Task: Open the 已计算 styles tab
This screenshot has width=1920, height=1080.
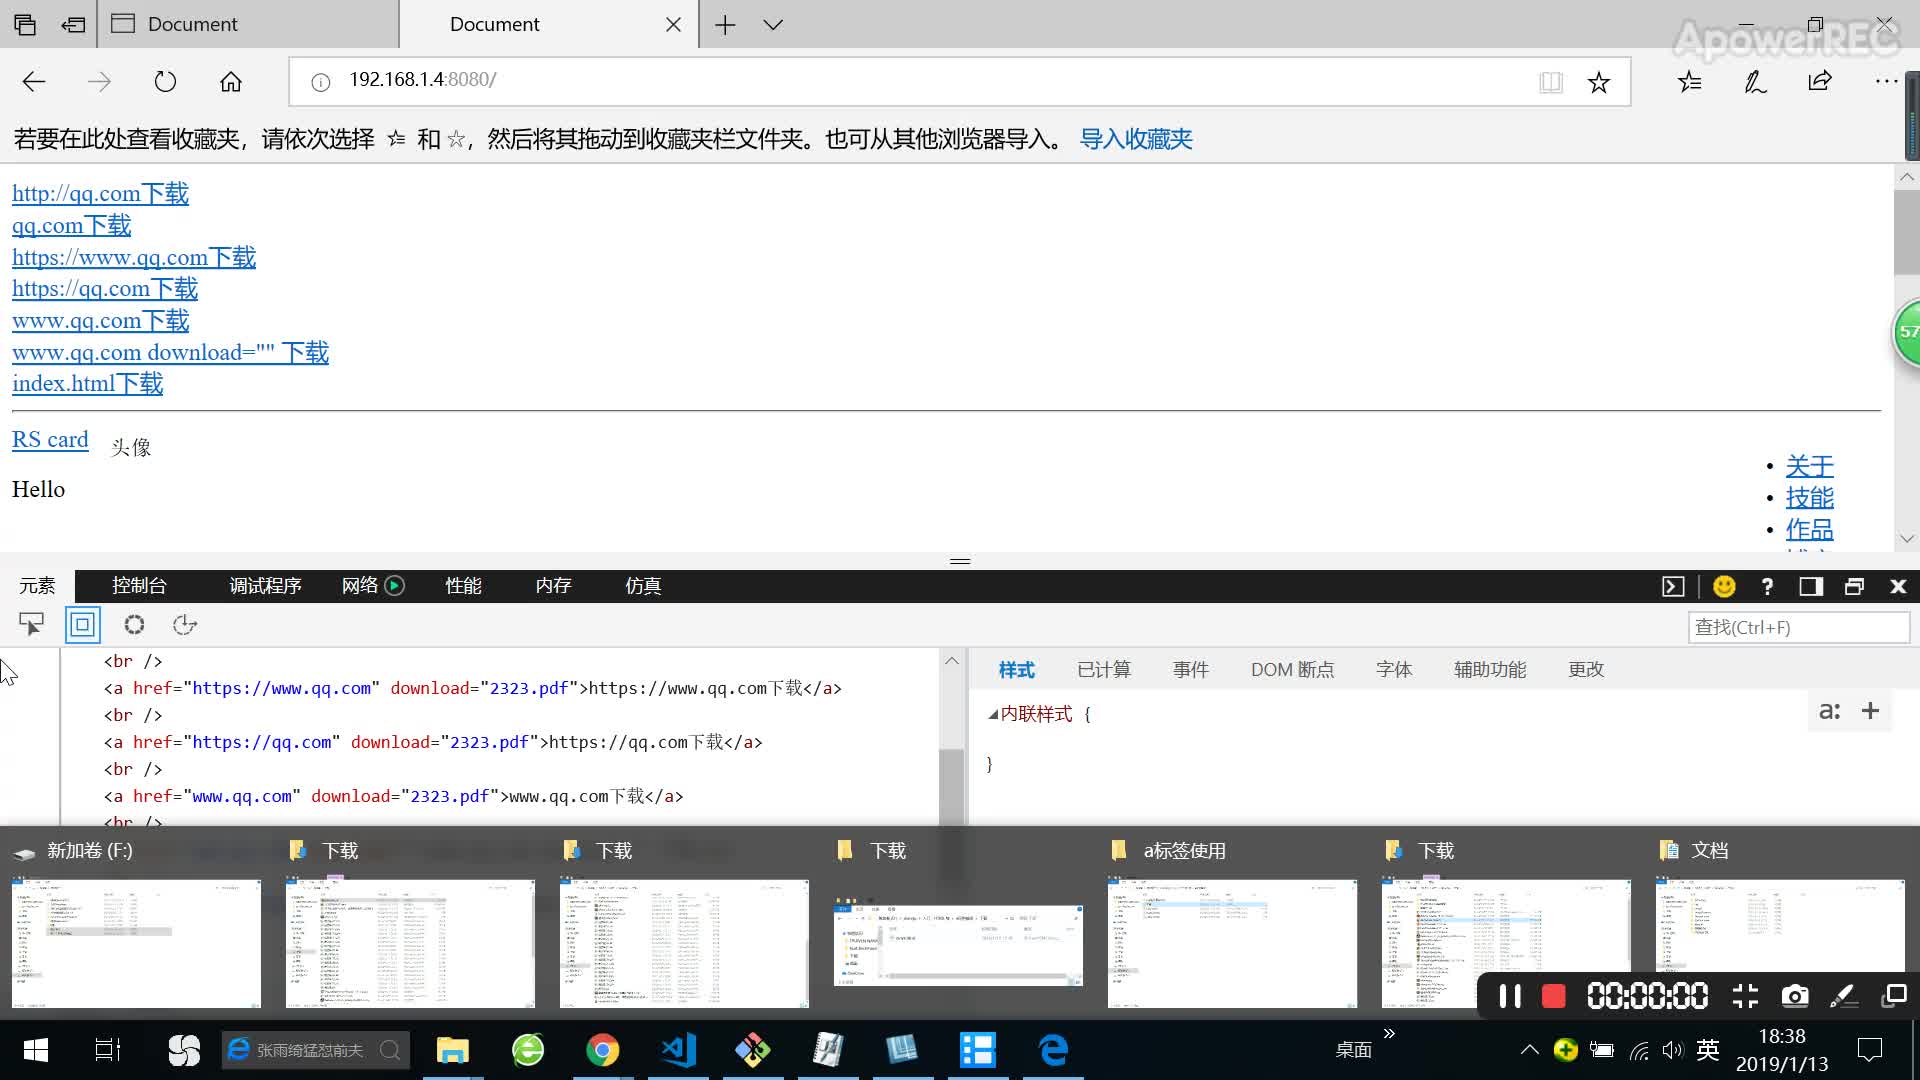Action: [1104, 670]
